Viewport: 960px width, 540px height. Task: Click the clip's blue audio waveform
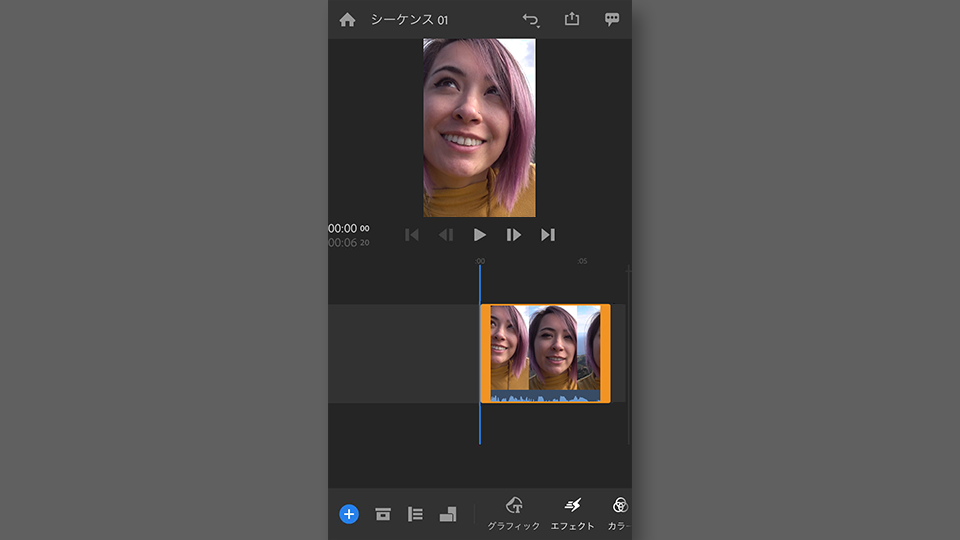pyautogui.click(x=545, y=397)
